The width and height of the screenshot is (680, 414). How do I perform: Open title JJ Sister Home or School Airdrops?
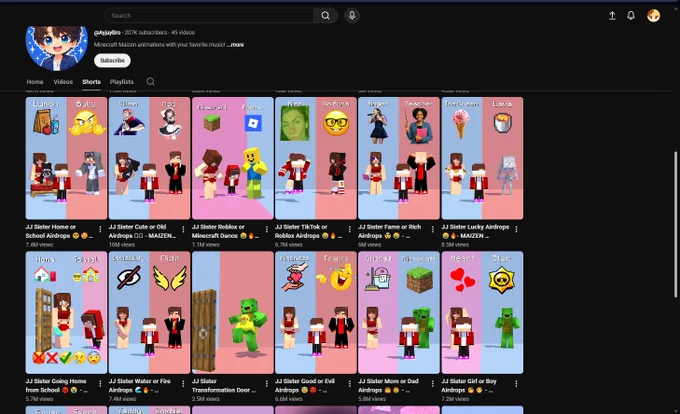click(58, 231)
